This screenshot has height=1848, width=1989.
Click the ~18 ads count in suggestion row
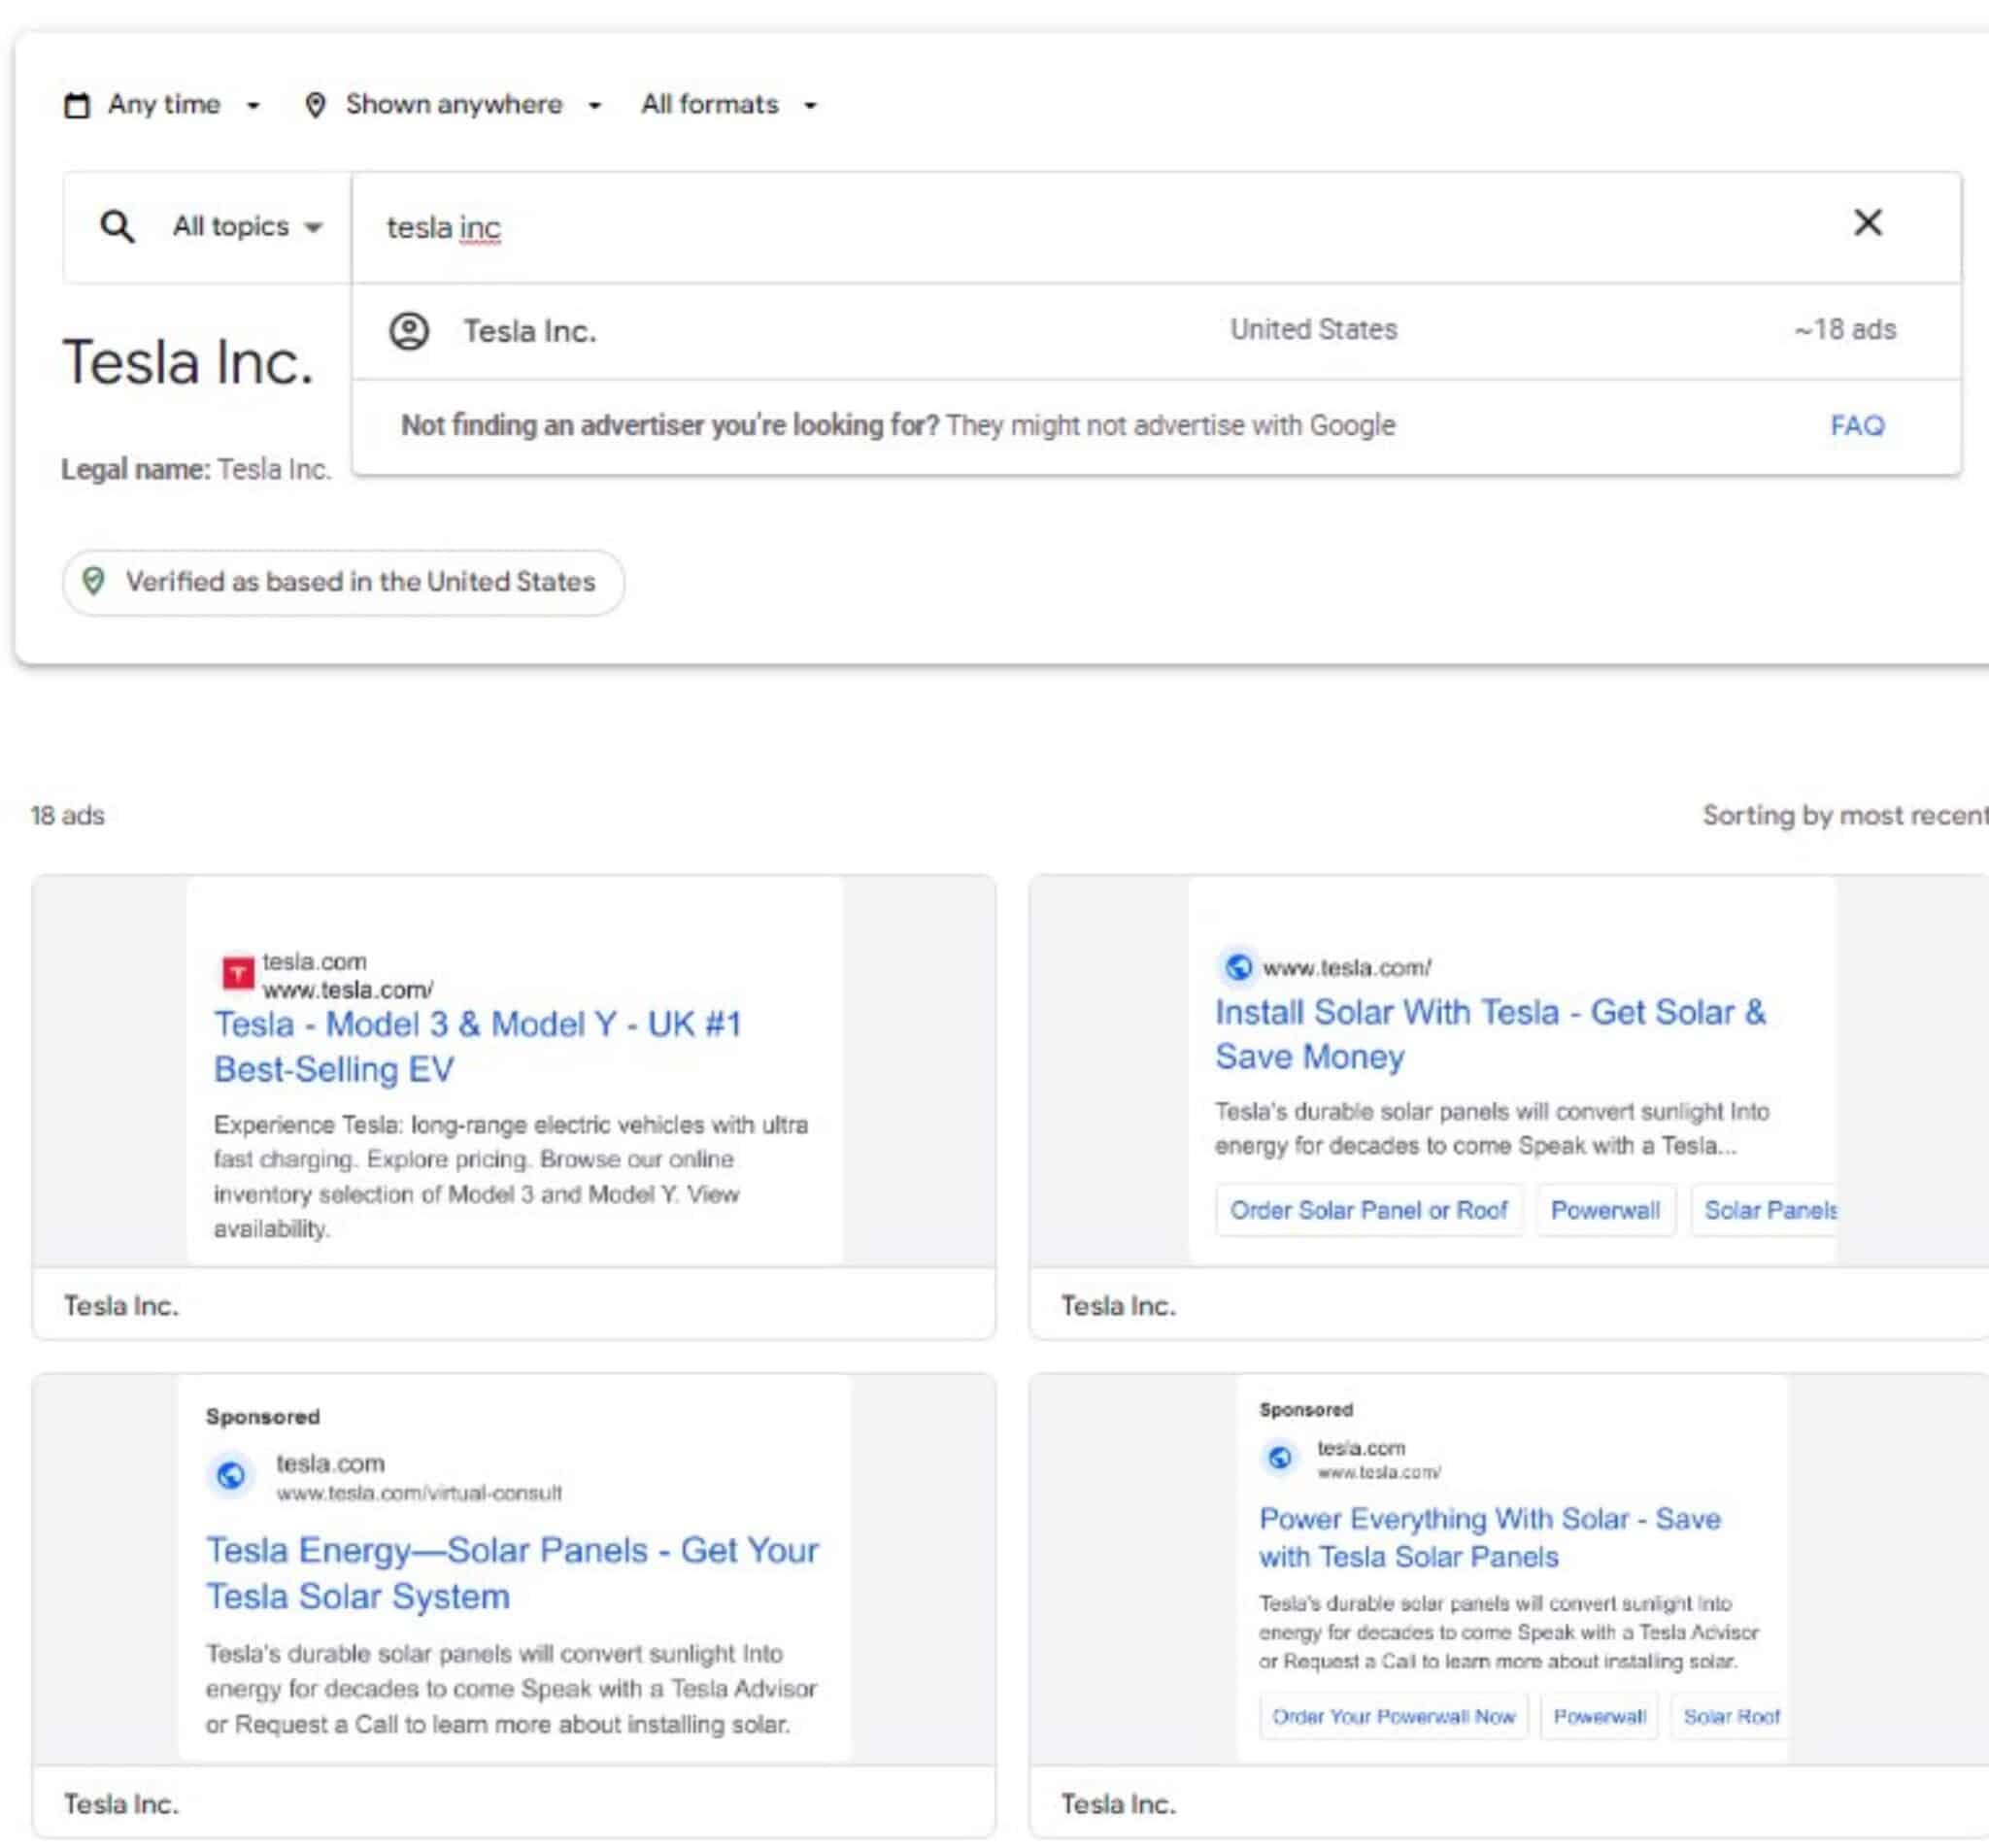[1845, 330]
